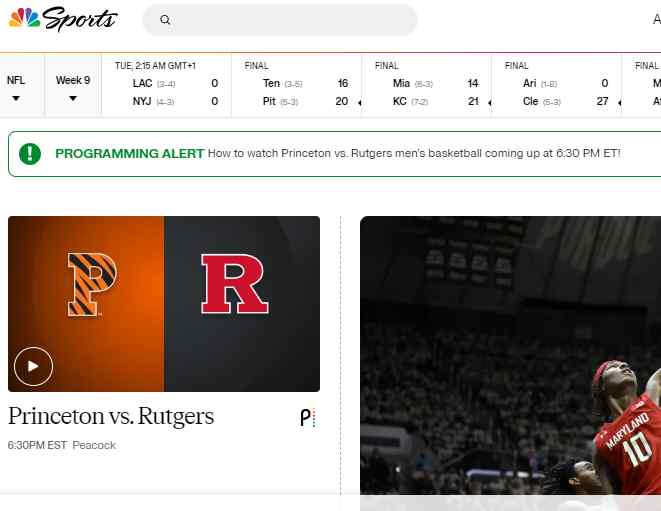Click the Rutgers red R logo
Screen dimensions: 661x511
coord(234,284)
